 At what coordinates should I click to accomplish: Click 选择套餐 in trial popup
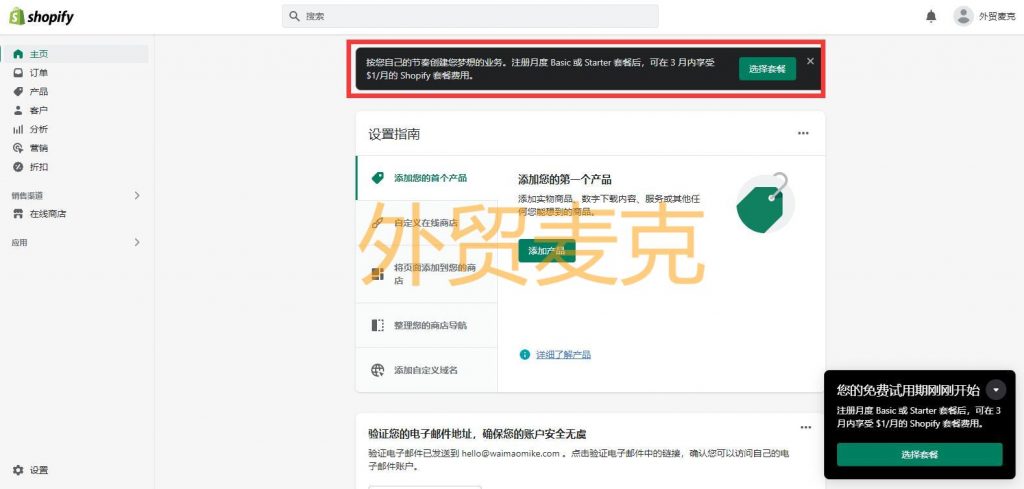(920, 454)
